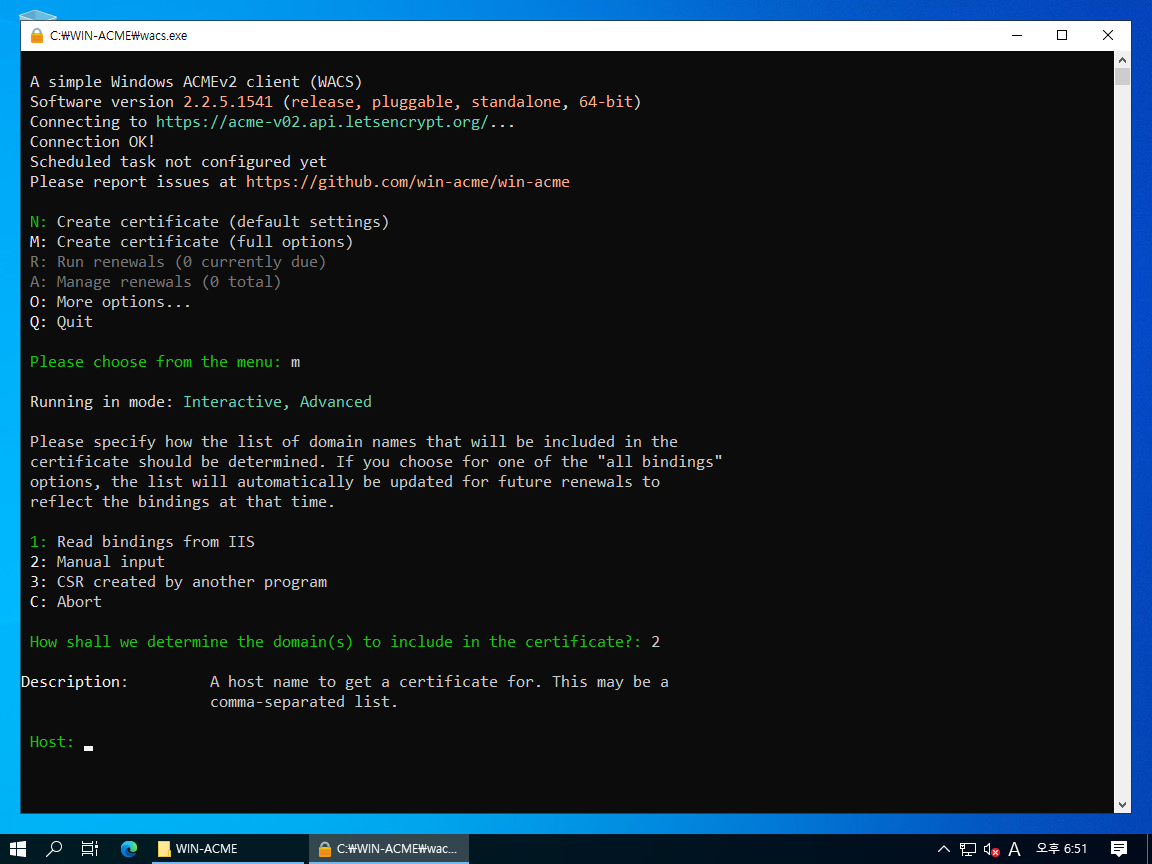Image resolution: width=1152 pixels, height=864 pixels.
Task: Click 'Please choose from the menu:' prompt
Action: pyautogui.click(x=155, y=362)
